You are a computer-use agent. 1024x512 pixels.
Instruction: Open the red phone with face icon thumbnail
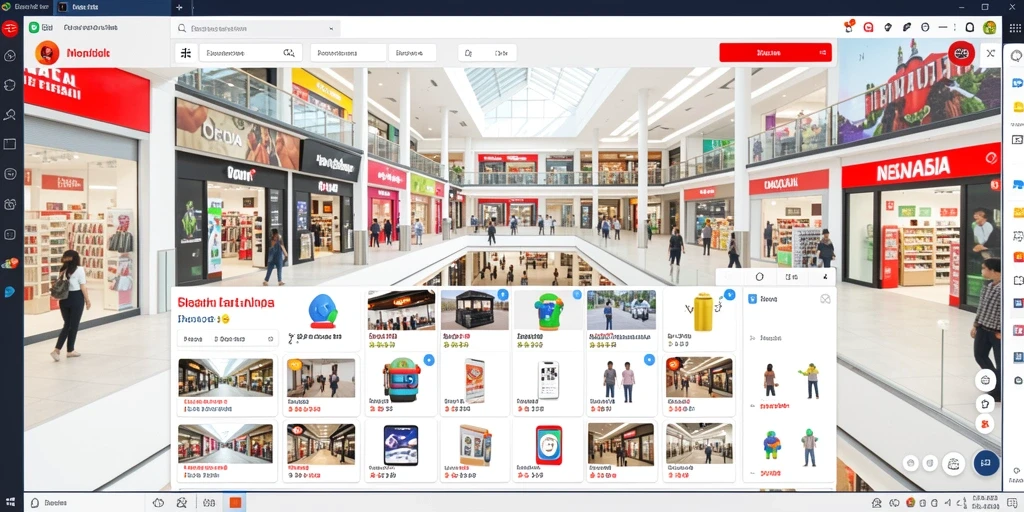point(549,445)
